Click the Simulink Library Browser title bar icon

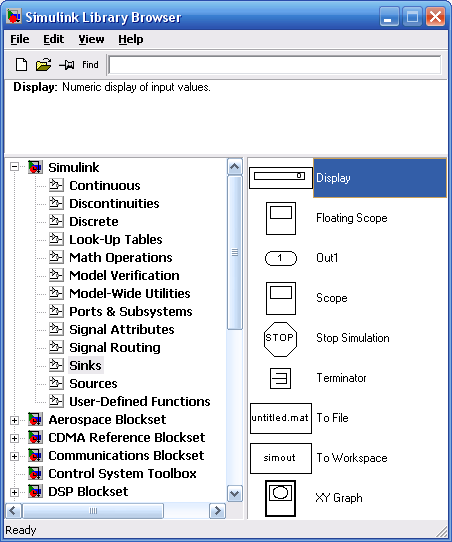coord(14,16)
